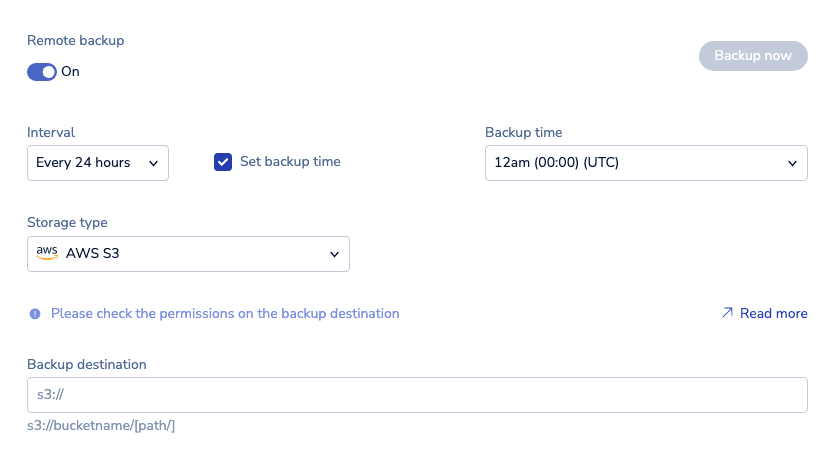834x452 pixels.
Task: Click the AWS logo icon in Storage type
Action: [x=47, y=254]
